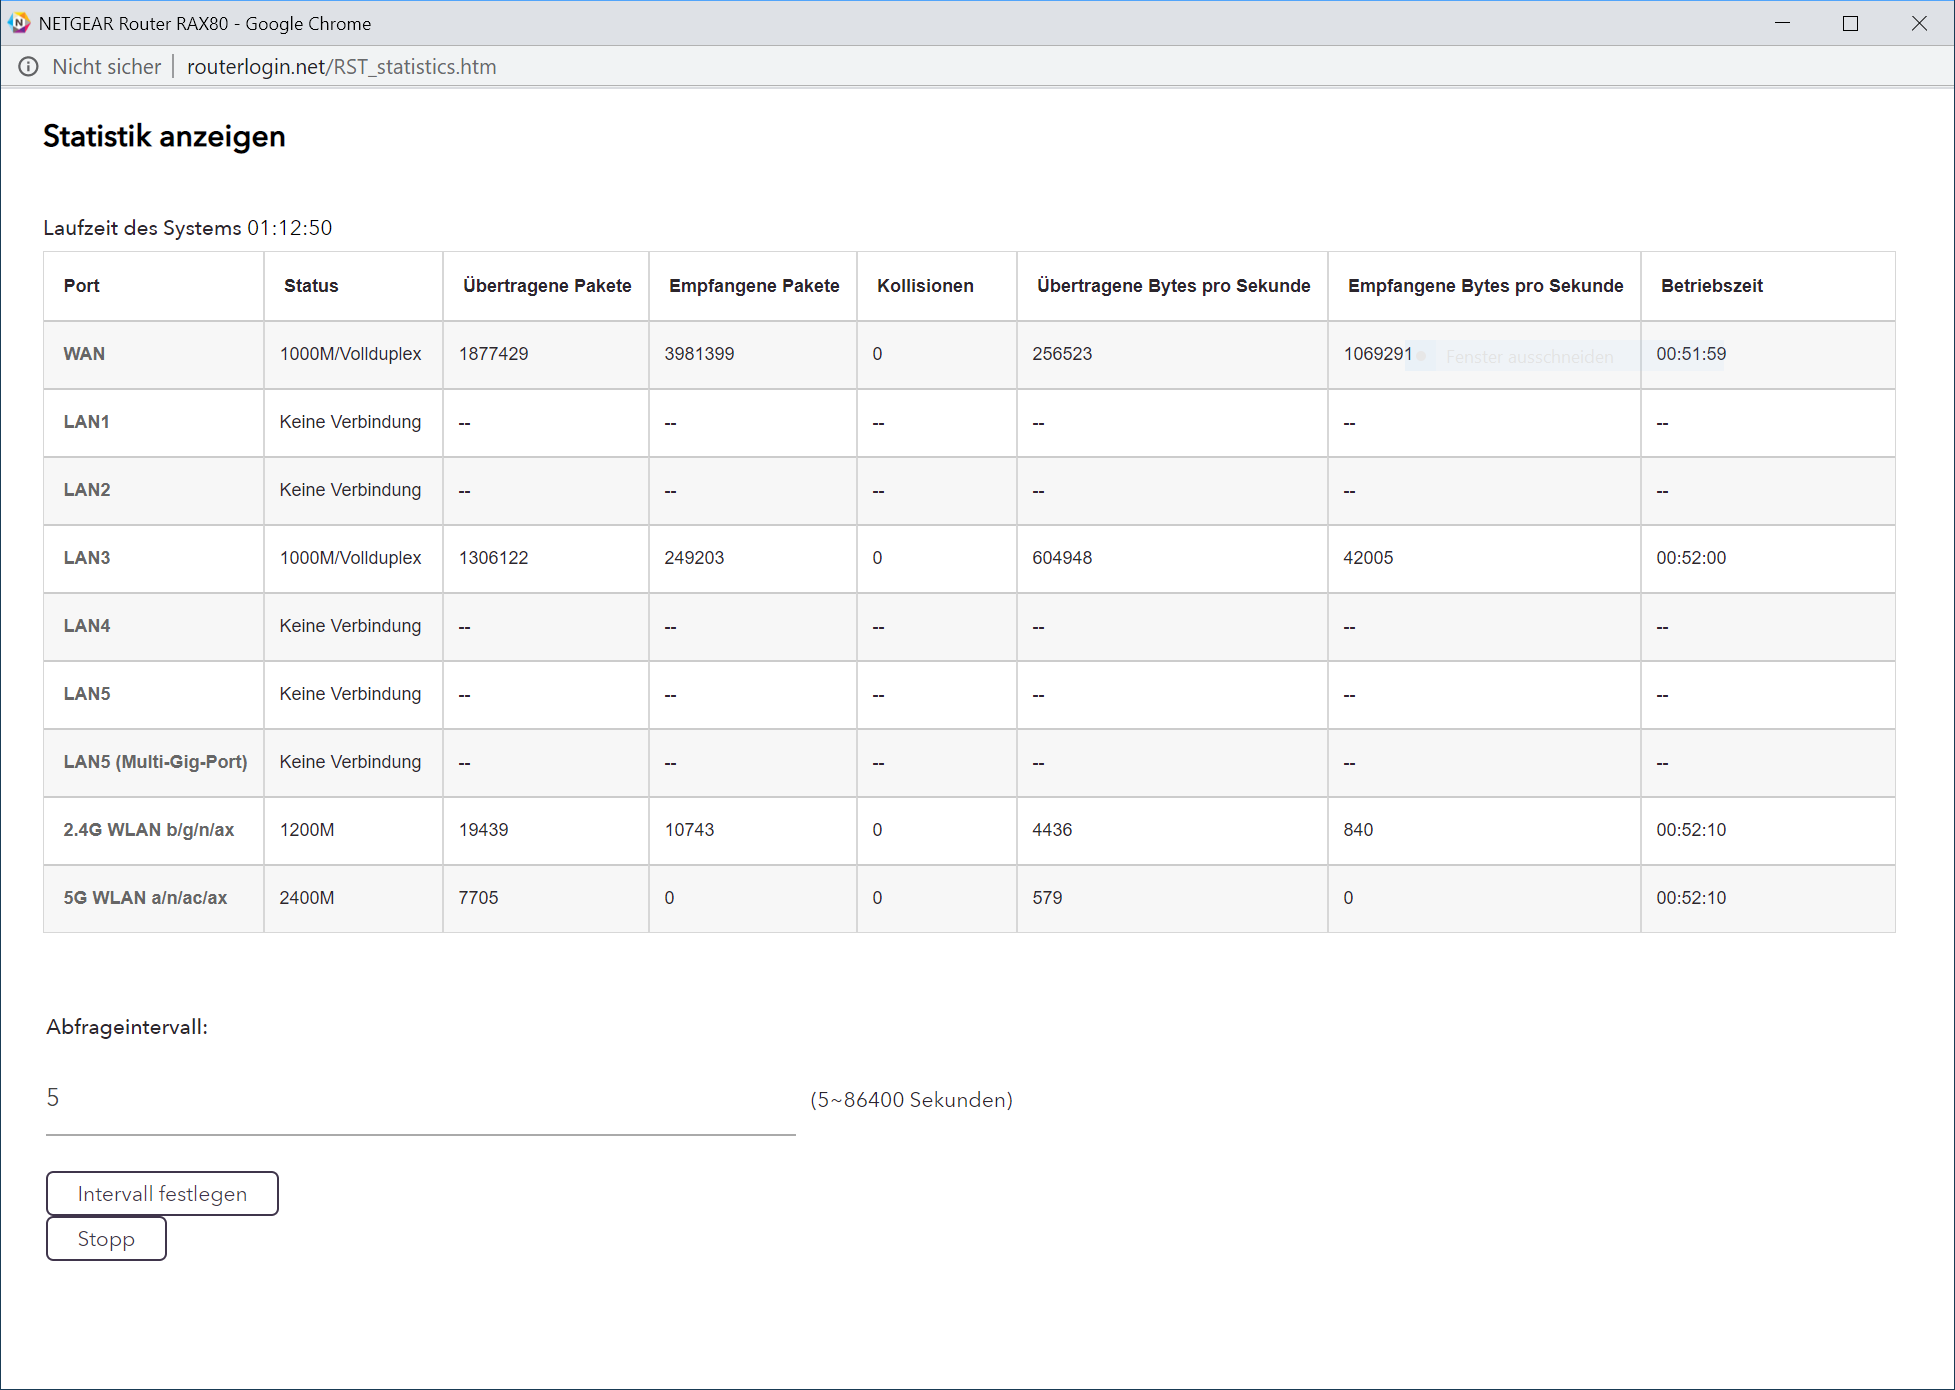Click the site info icon in address bar
The image size is (1955, 1390).
(28, 67)
